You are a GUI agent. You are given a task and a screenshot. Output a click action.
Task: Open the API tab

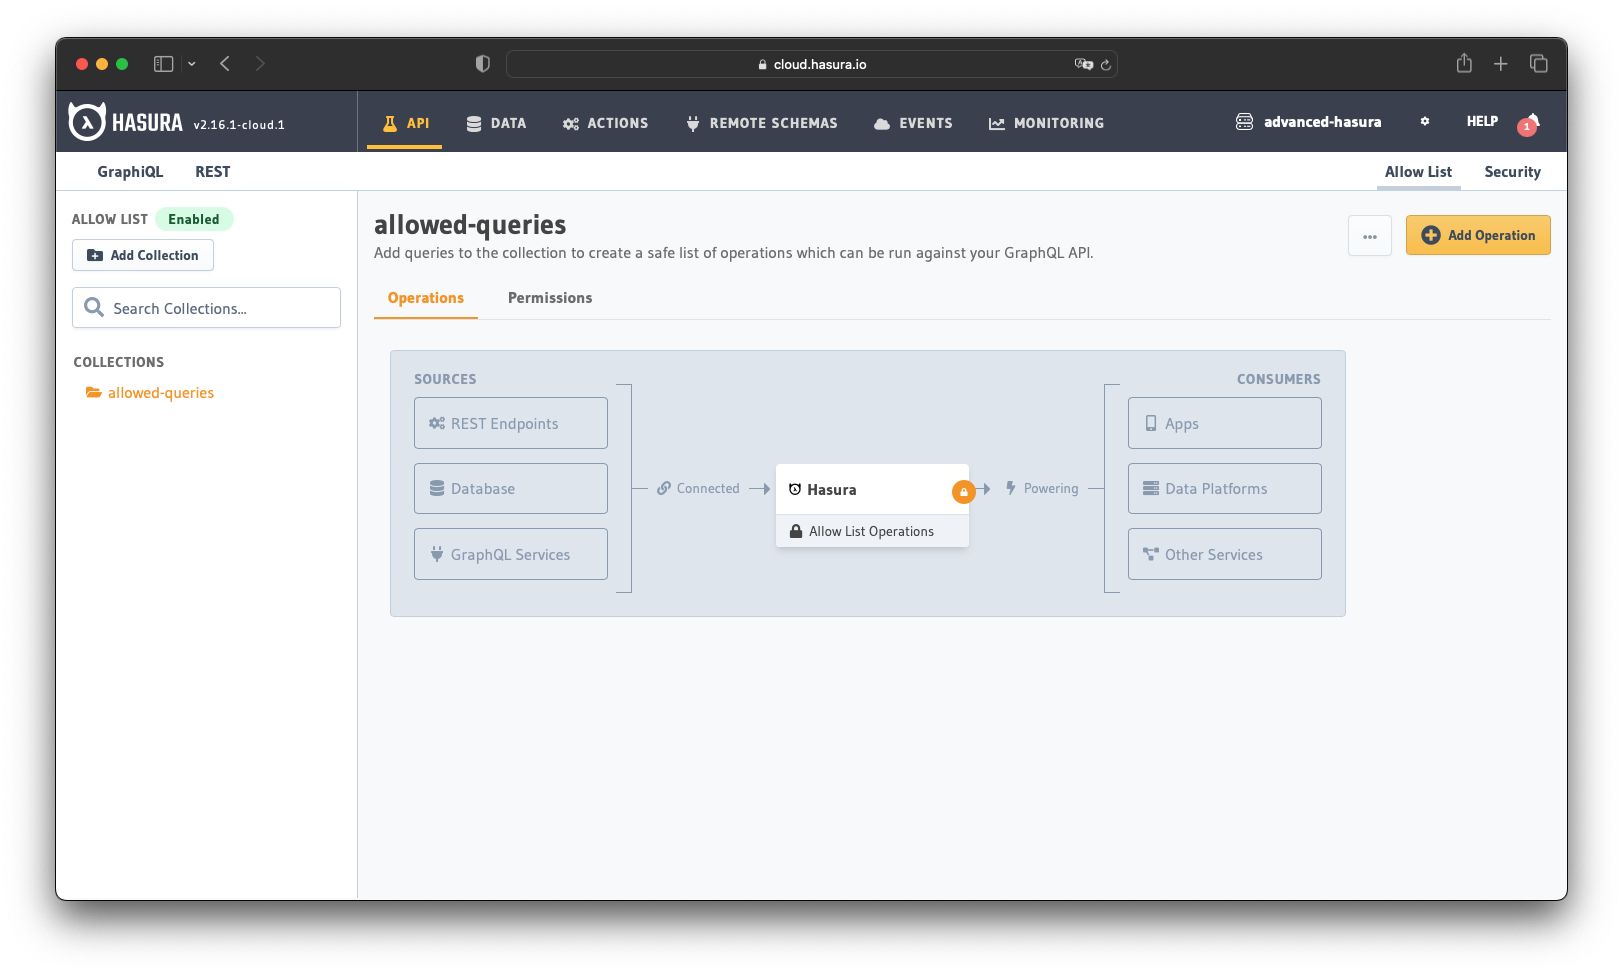(x=405, y=123)
